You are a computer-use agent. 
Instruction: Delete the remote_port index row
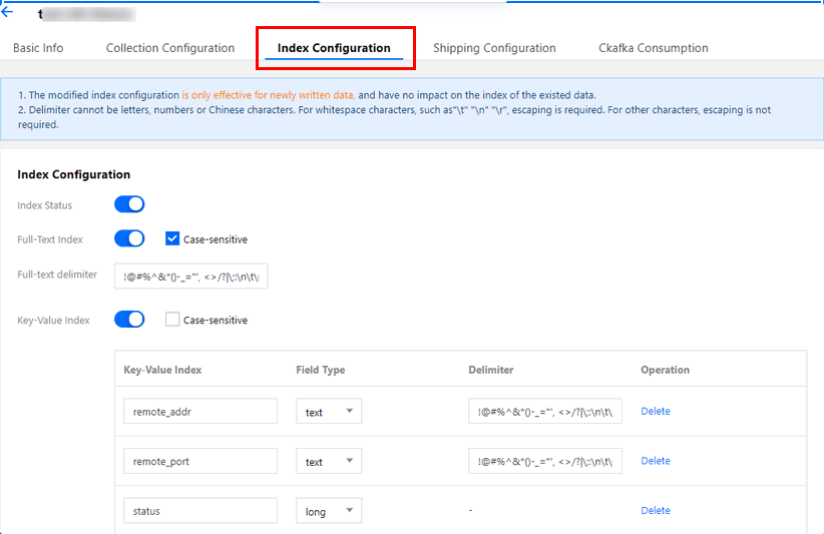tap(655, 461)
